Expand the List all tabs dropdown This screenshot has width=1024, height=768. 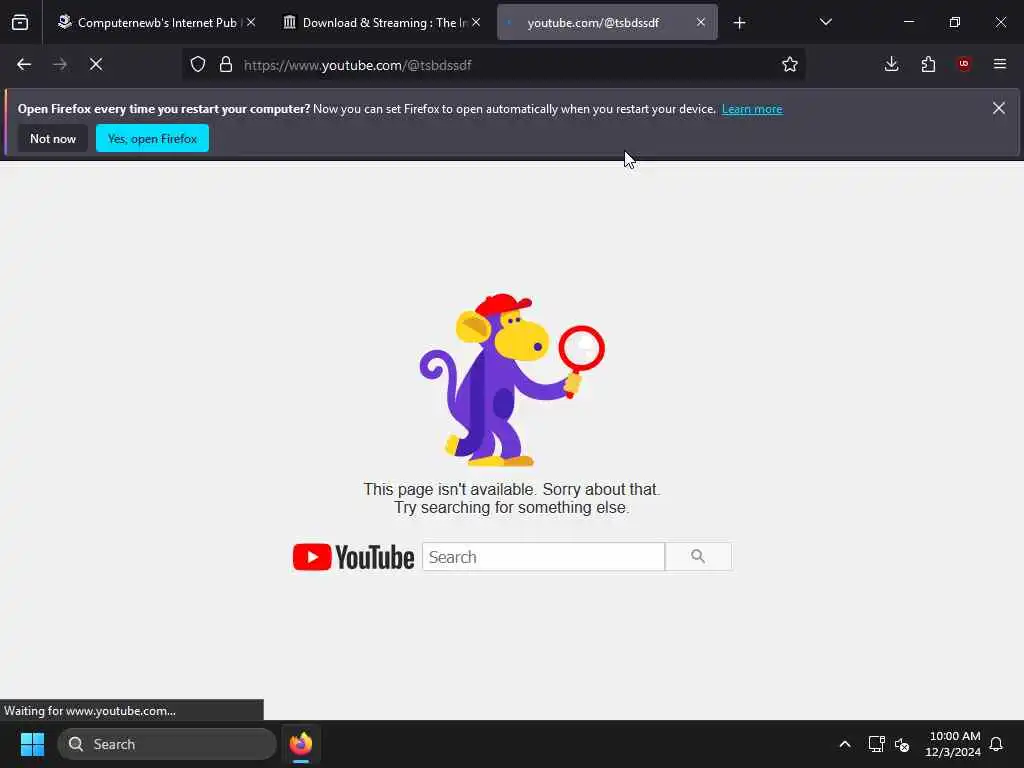[825, 22]
